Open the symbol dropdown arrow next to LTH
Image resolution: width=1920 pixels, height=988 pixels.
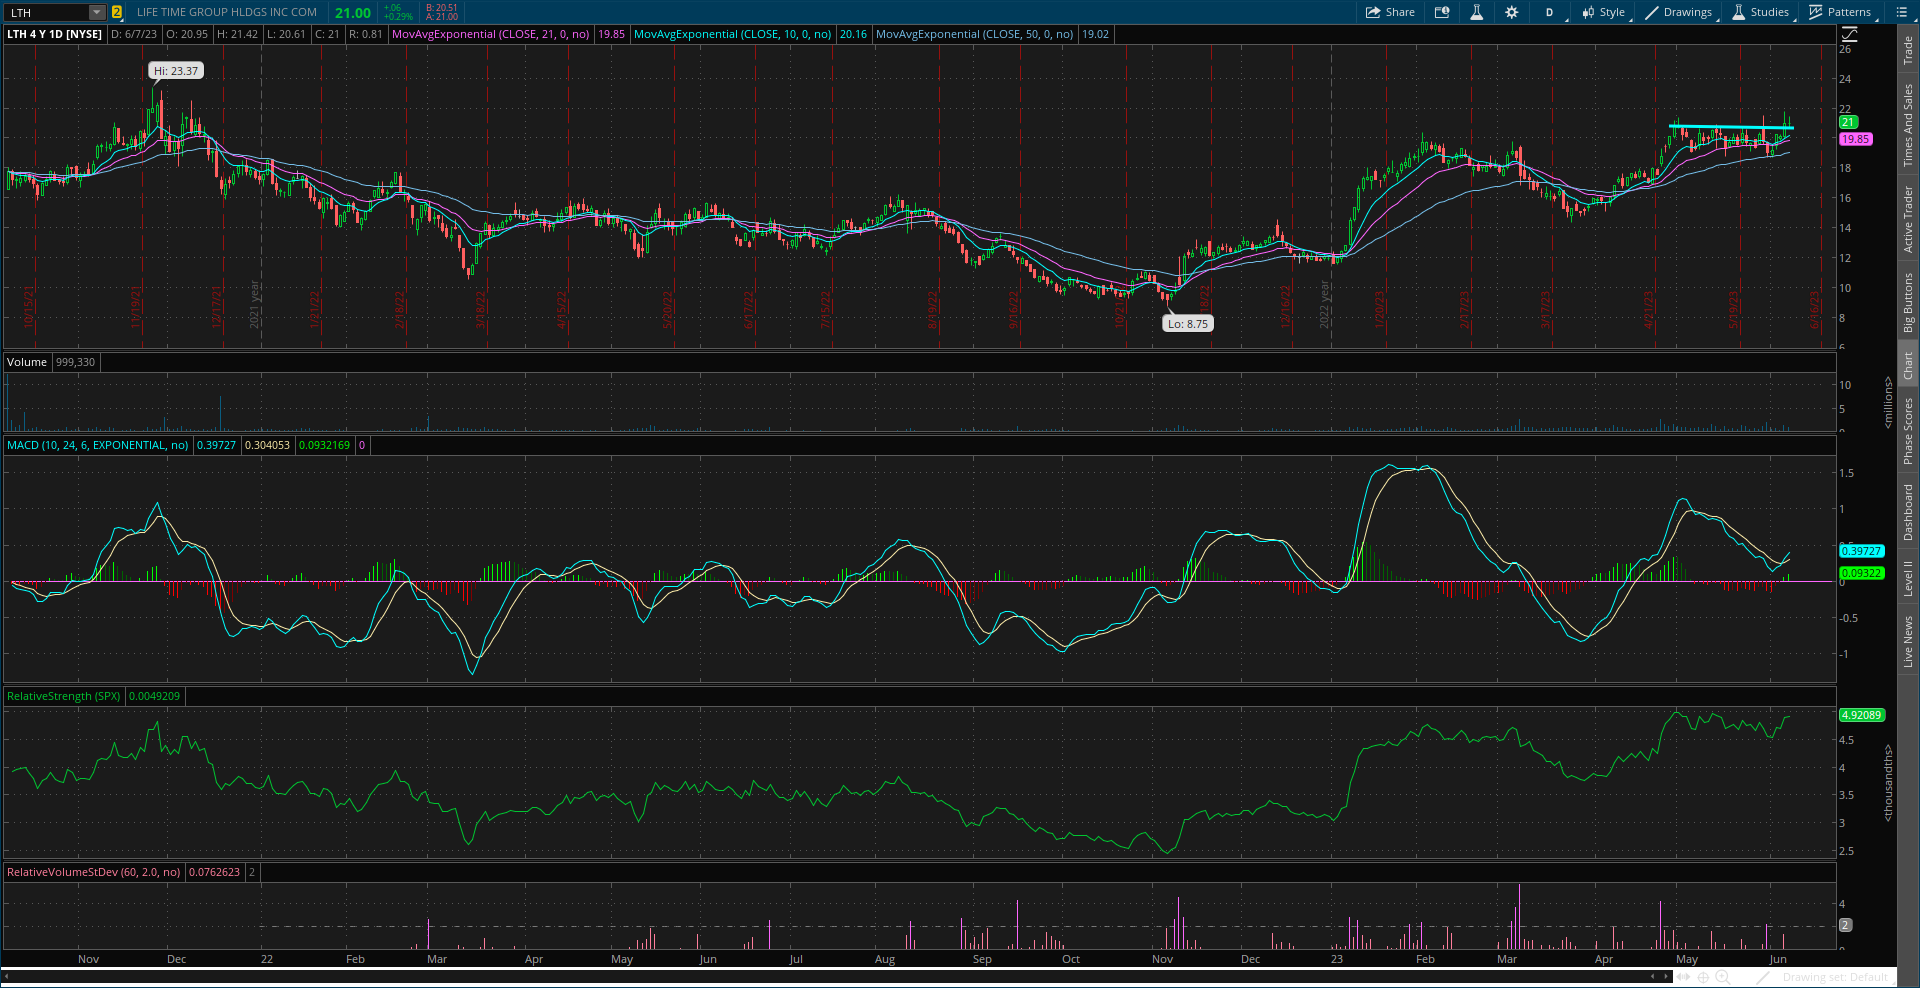coord(97,12)
